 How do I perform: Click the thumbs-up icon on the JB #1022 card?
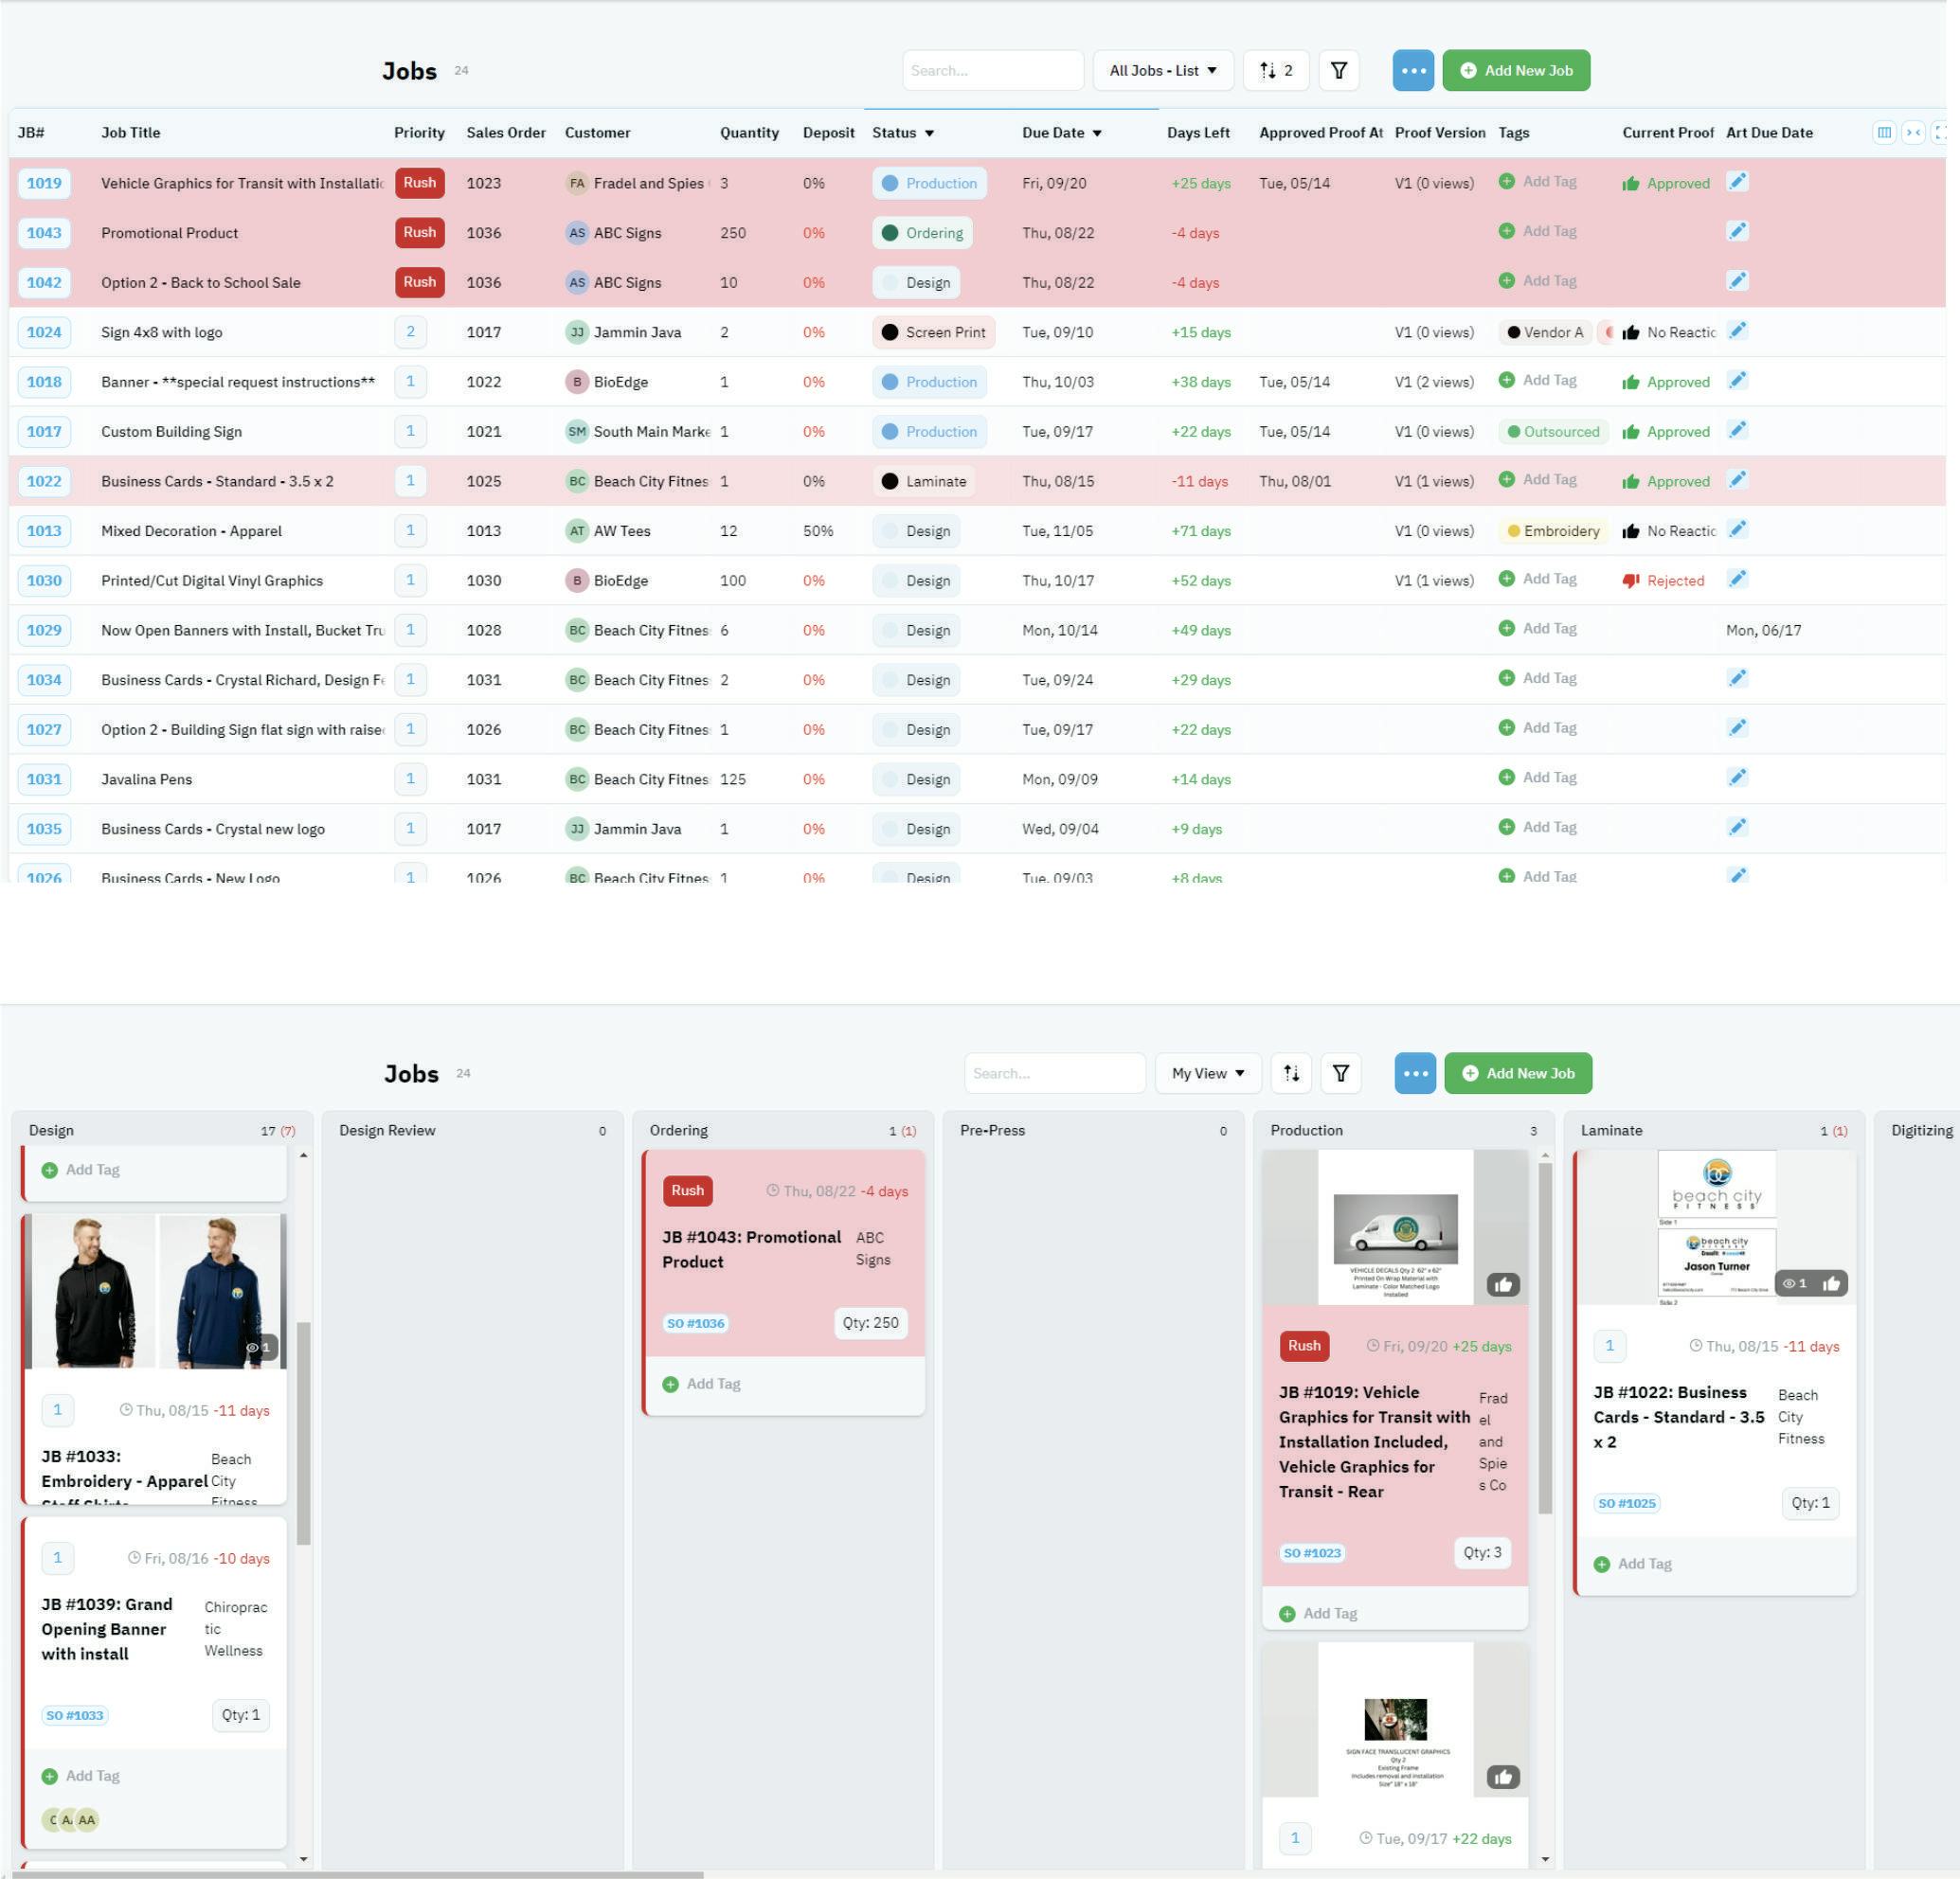click(x=1830, y=1283)
